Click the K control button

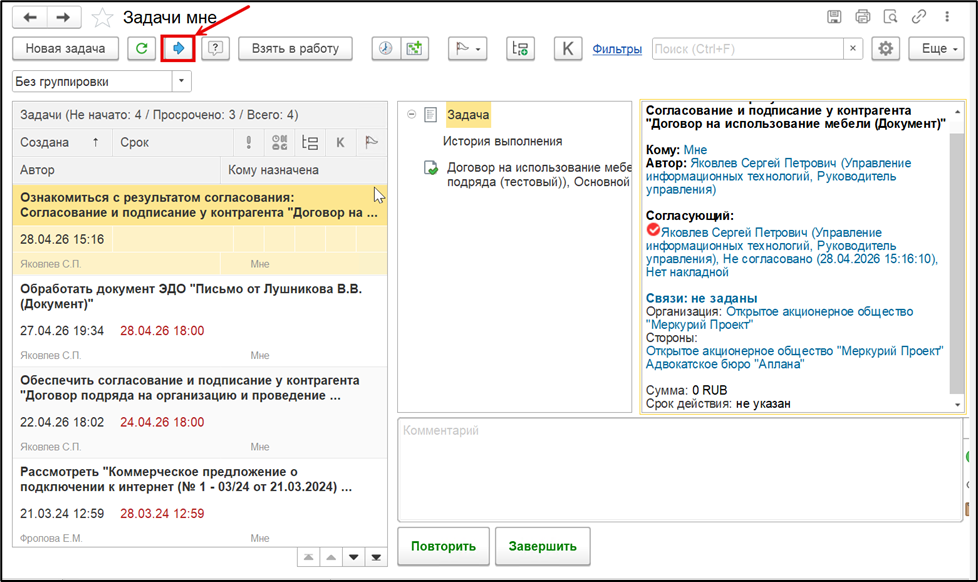[568, 49]
